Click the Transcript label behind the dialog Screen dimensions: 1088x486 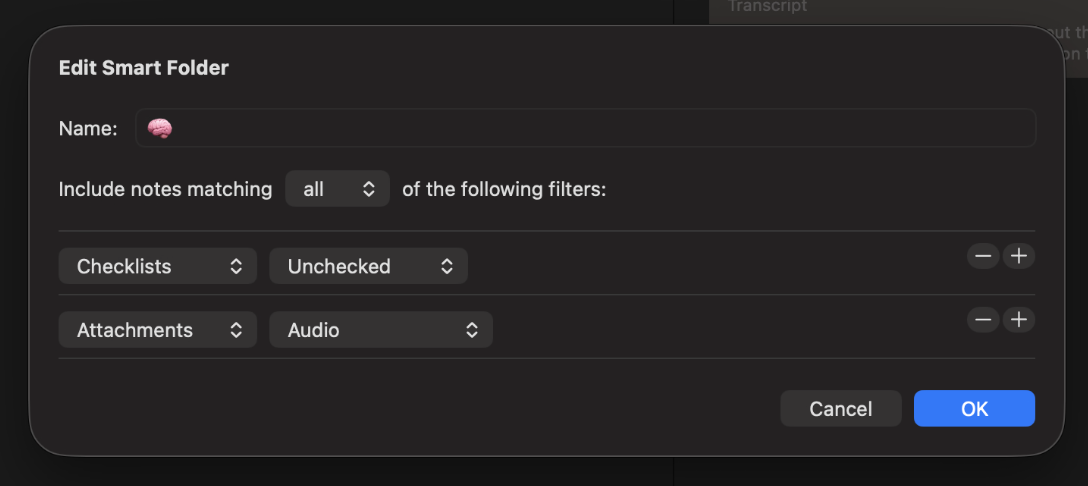[767, 6]
